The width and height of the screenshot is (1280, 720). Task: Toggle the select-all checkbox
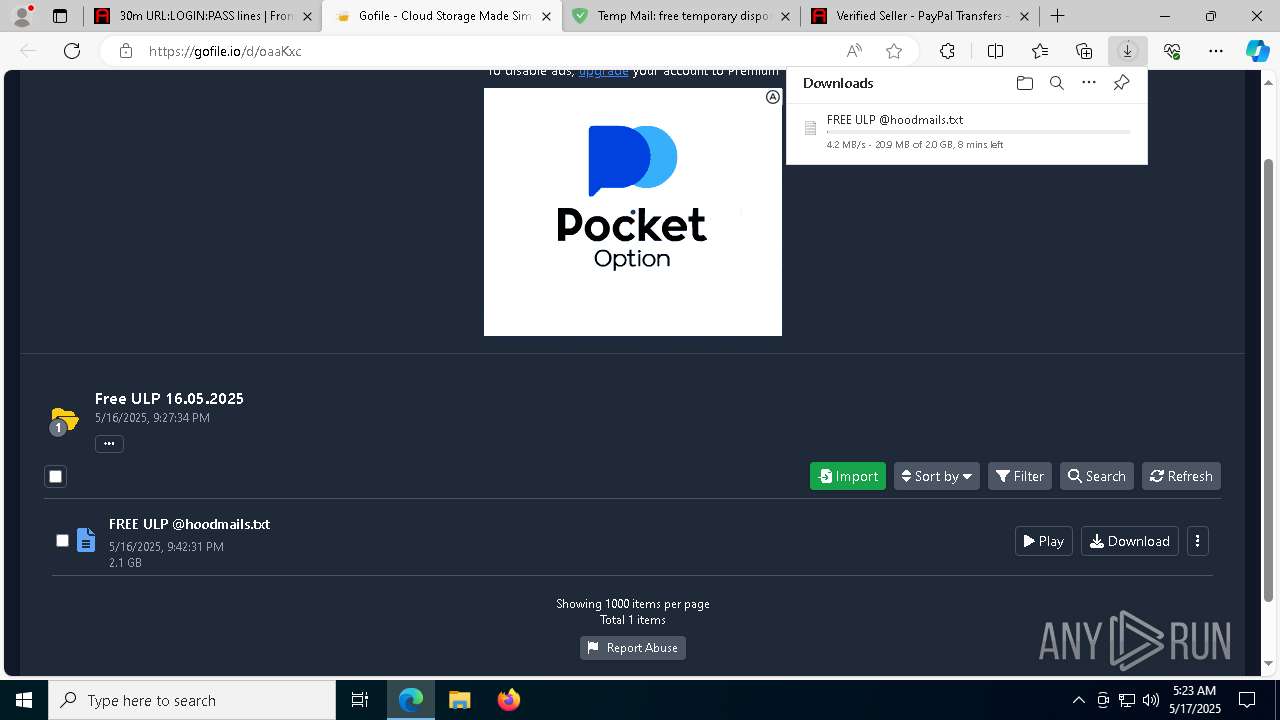click(56, 477)
